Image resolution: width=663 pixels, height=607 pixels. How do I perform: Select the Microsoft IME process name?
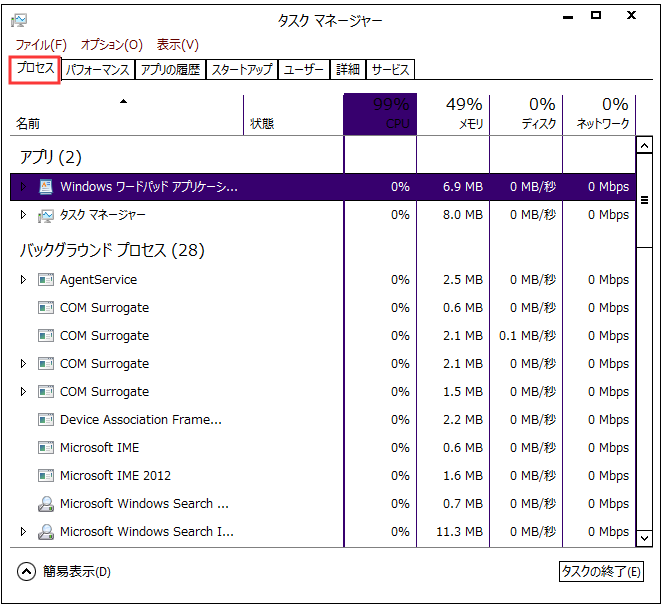tap(99, 448)
